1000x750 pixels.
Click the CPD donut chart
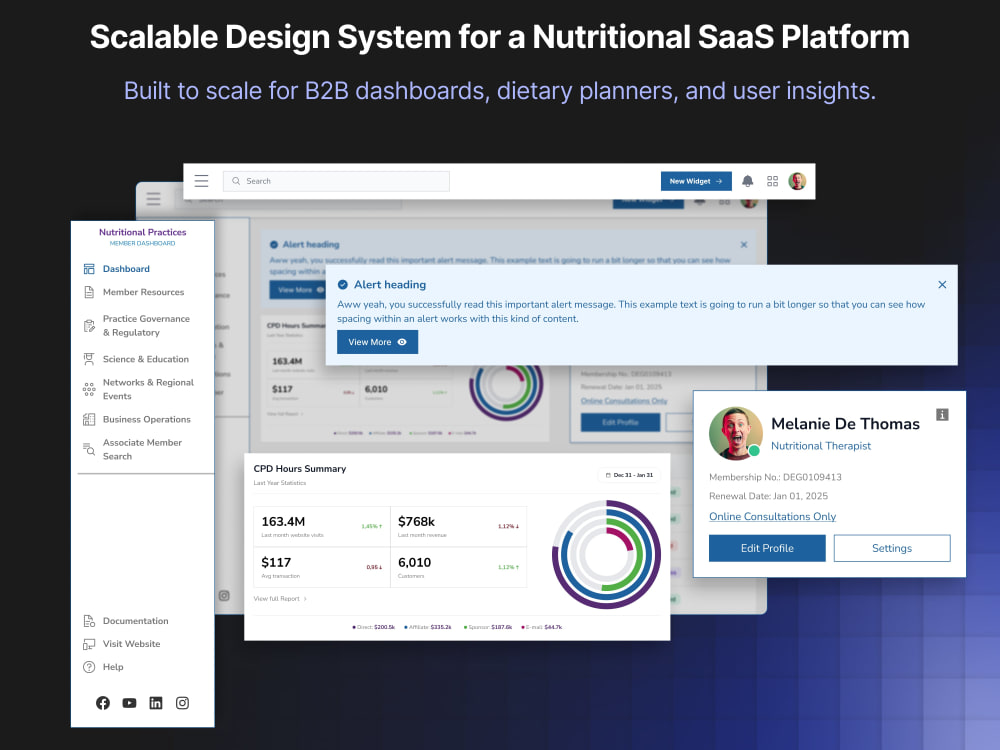(606, 554)
